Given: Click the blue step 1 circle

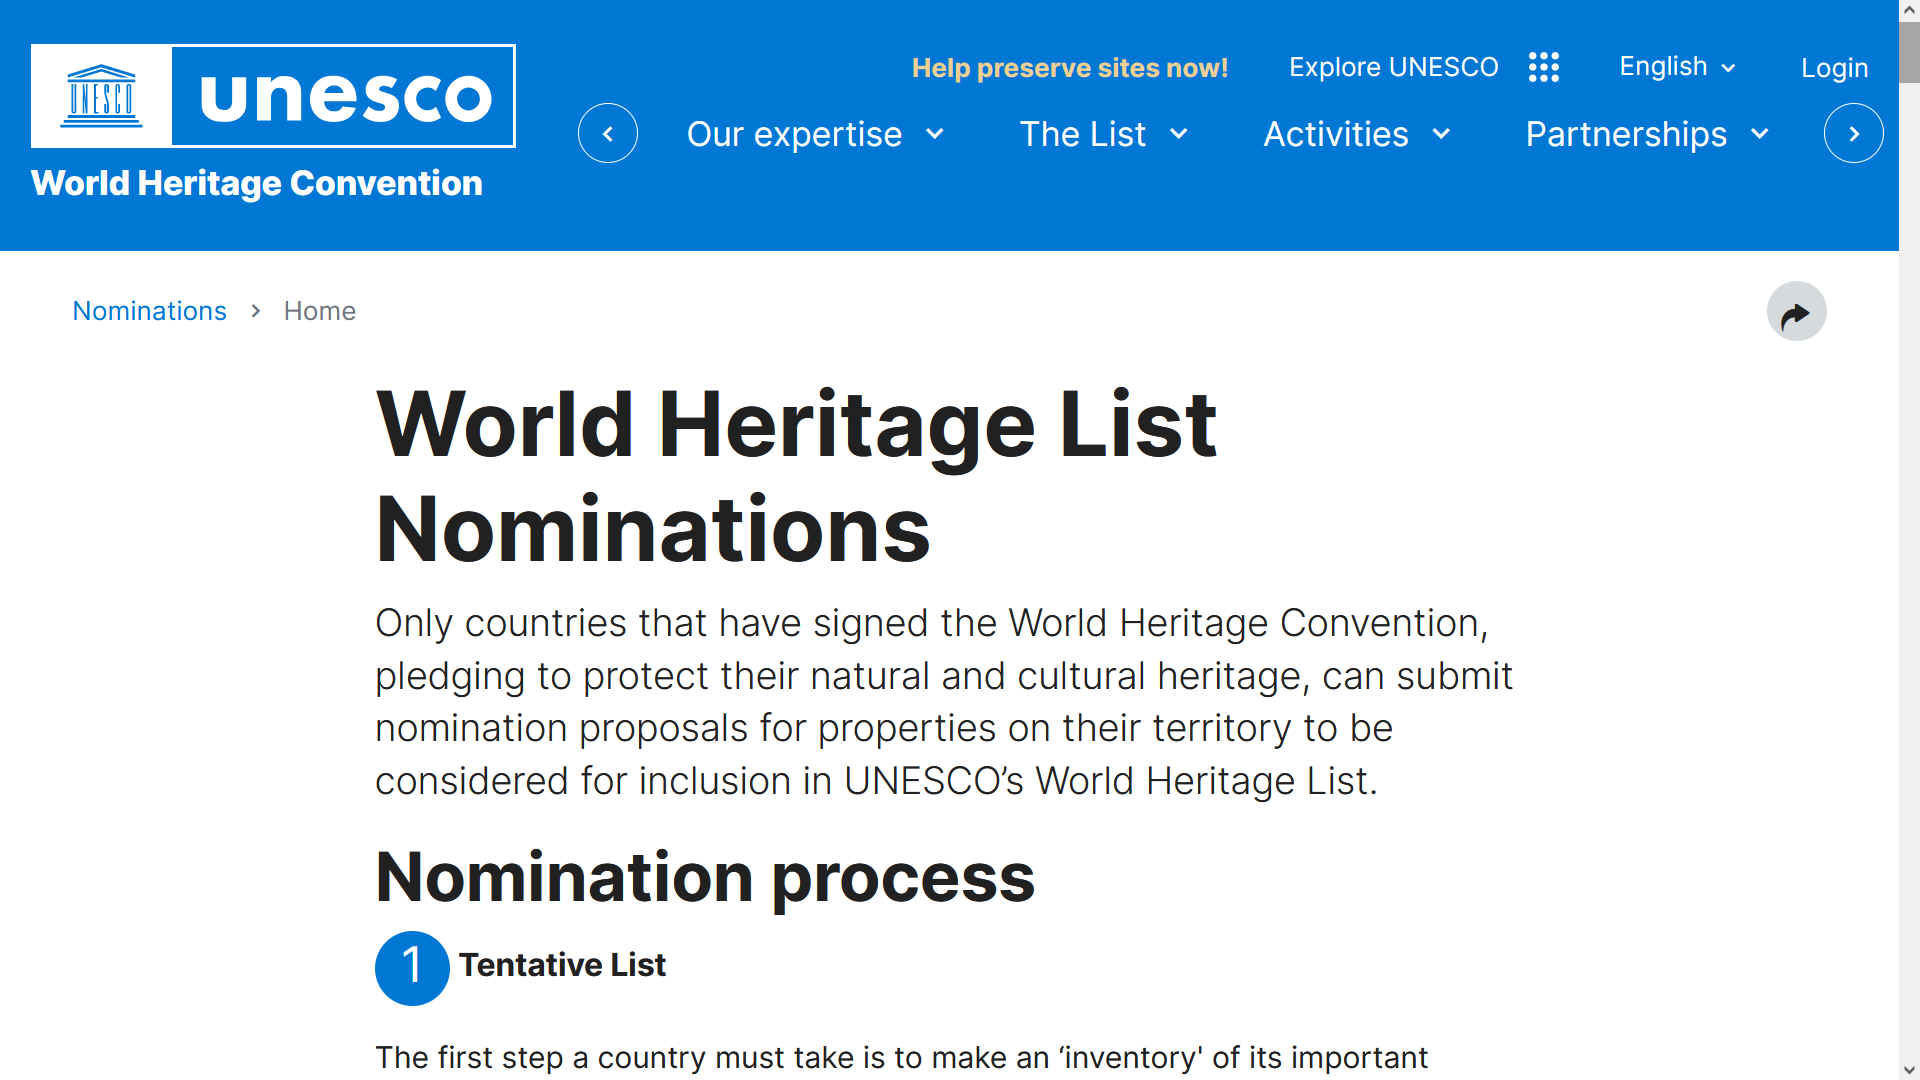Looking at the screenshot, I should [x=412, y=968].
